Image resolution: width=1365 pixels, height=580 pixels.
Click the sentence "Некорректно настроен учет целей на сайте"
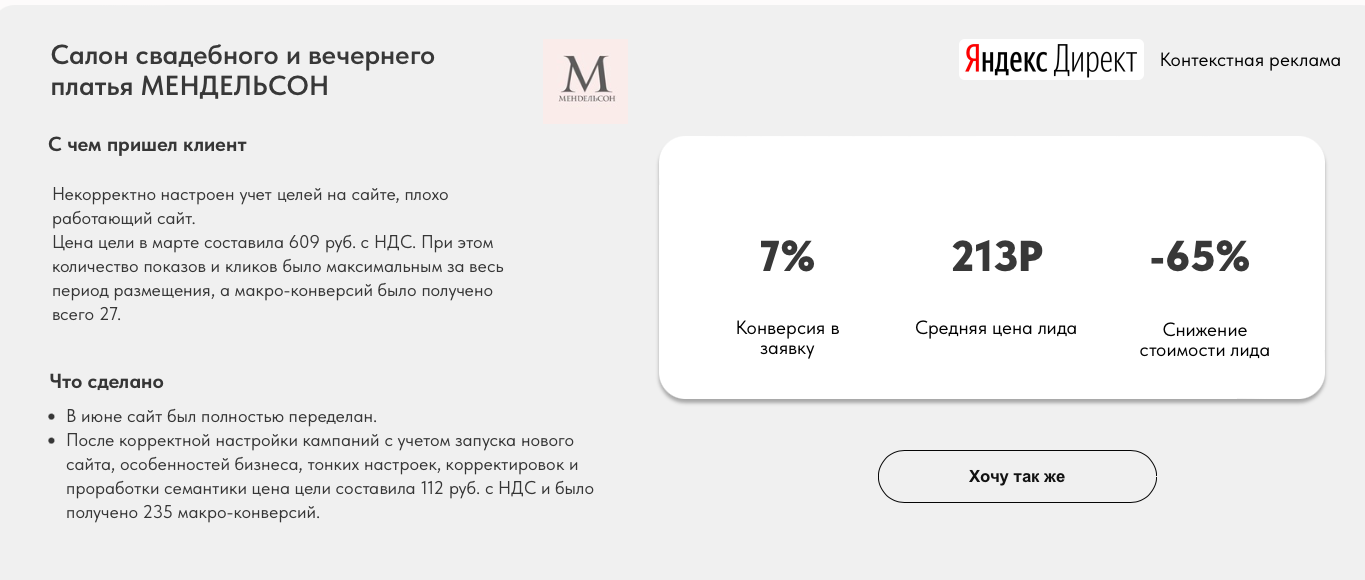point(250,194)
